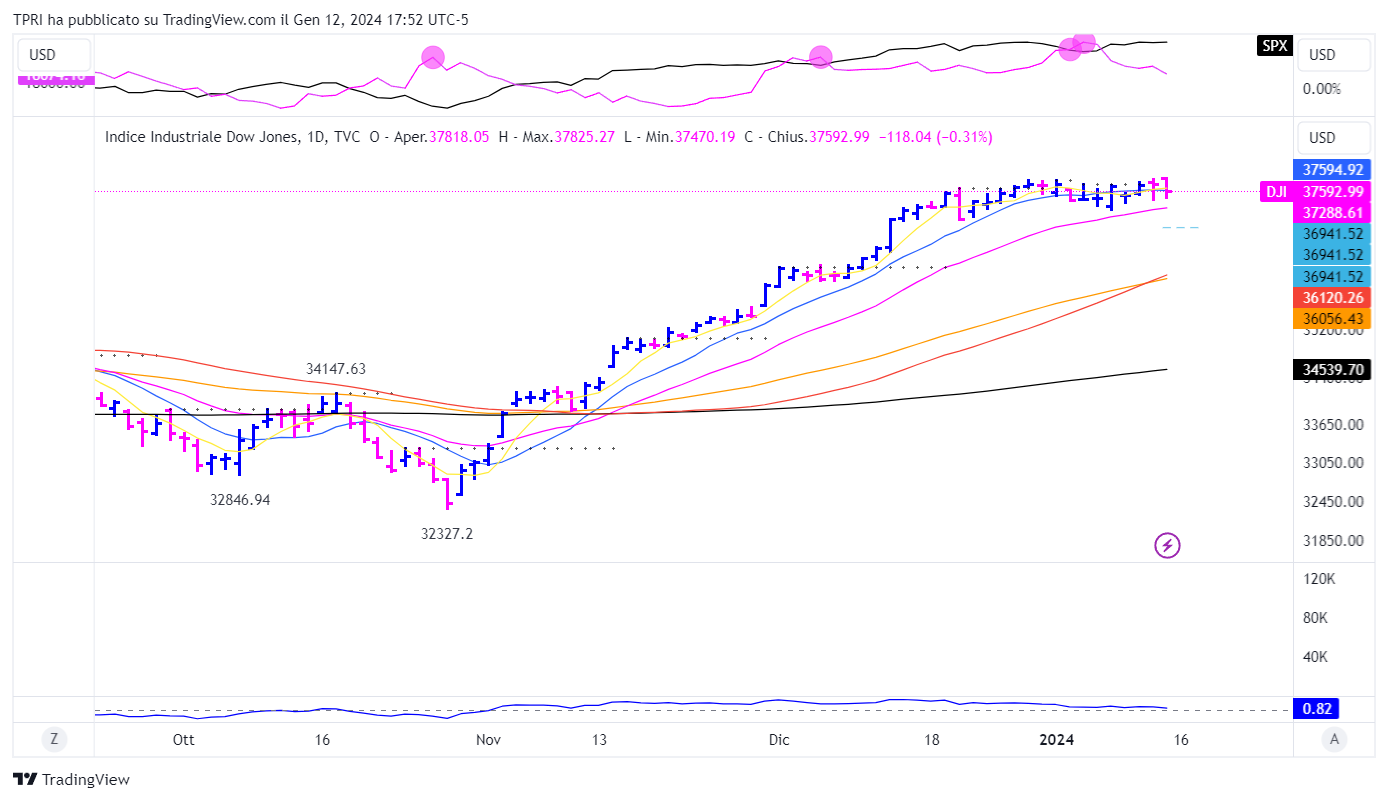The image size is (1388, 801).
Task: Click the 32327.2 low price label
Action: (x=447, y=534)
